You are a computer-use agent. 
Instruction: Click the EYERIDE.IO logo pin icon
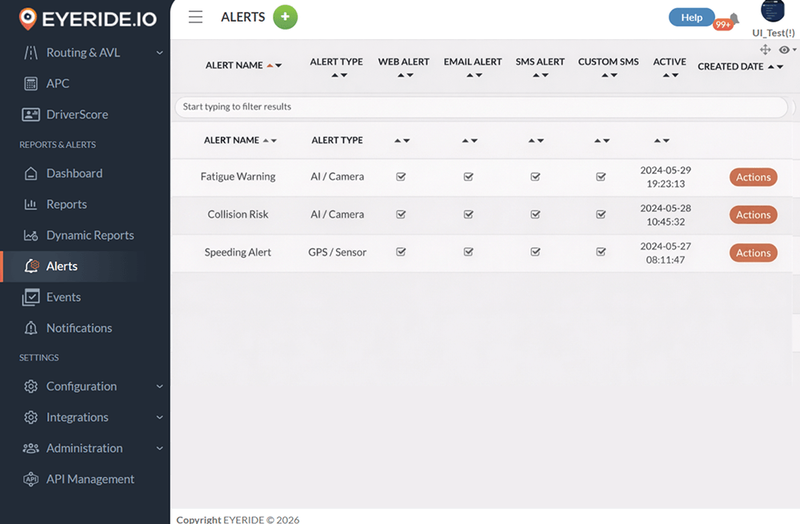click(28, 18)
